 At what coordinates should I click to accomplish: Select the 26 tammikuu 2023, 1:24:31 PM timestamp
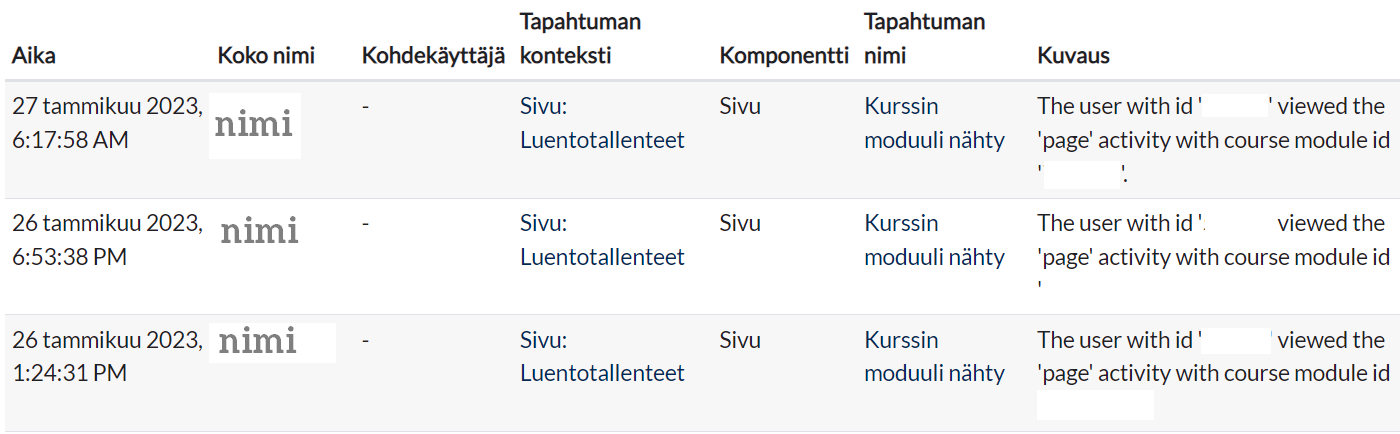tap(108, 356)
